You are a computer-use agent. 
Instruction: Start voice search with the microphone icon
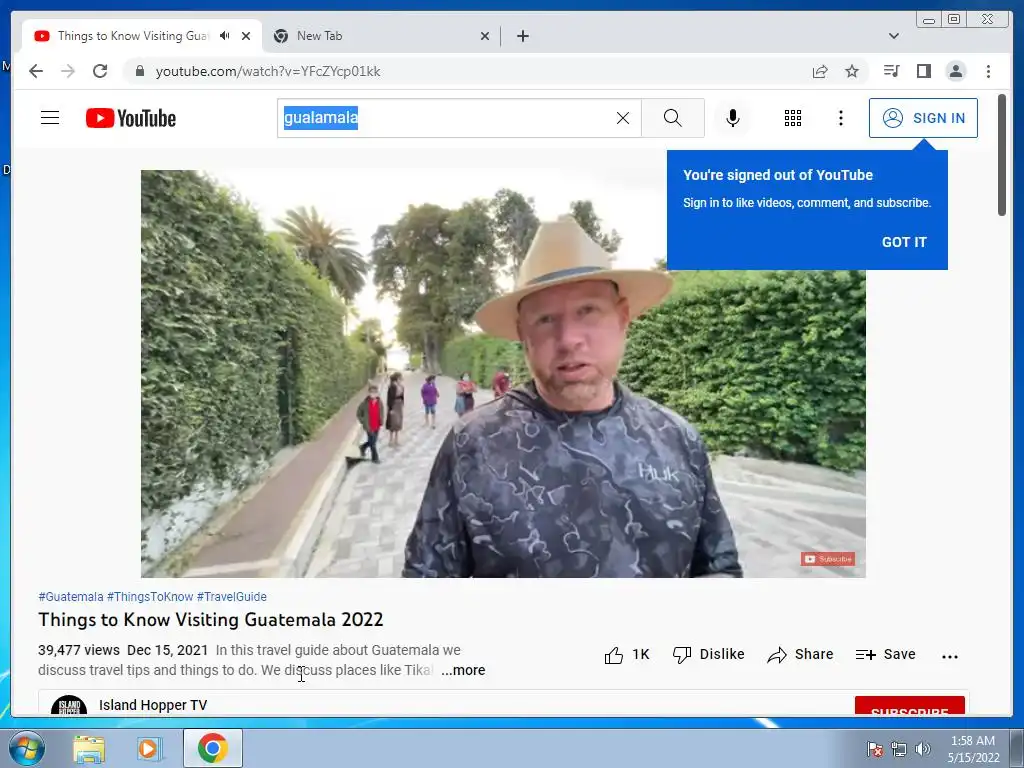pos(733,118)
